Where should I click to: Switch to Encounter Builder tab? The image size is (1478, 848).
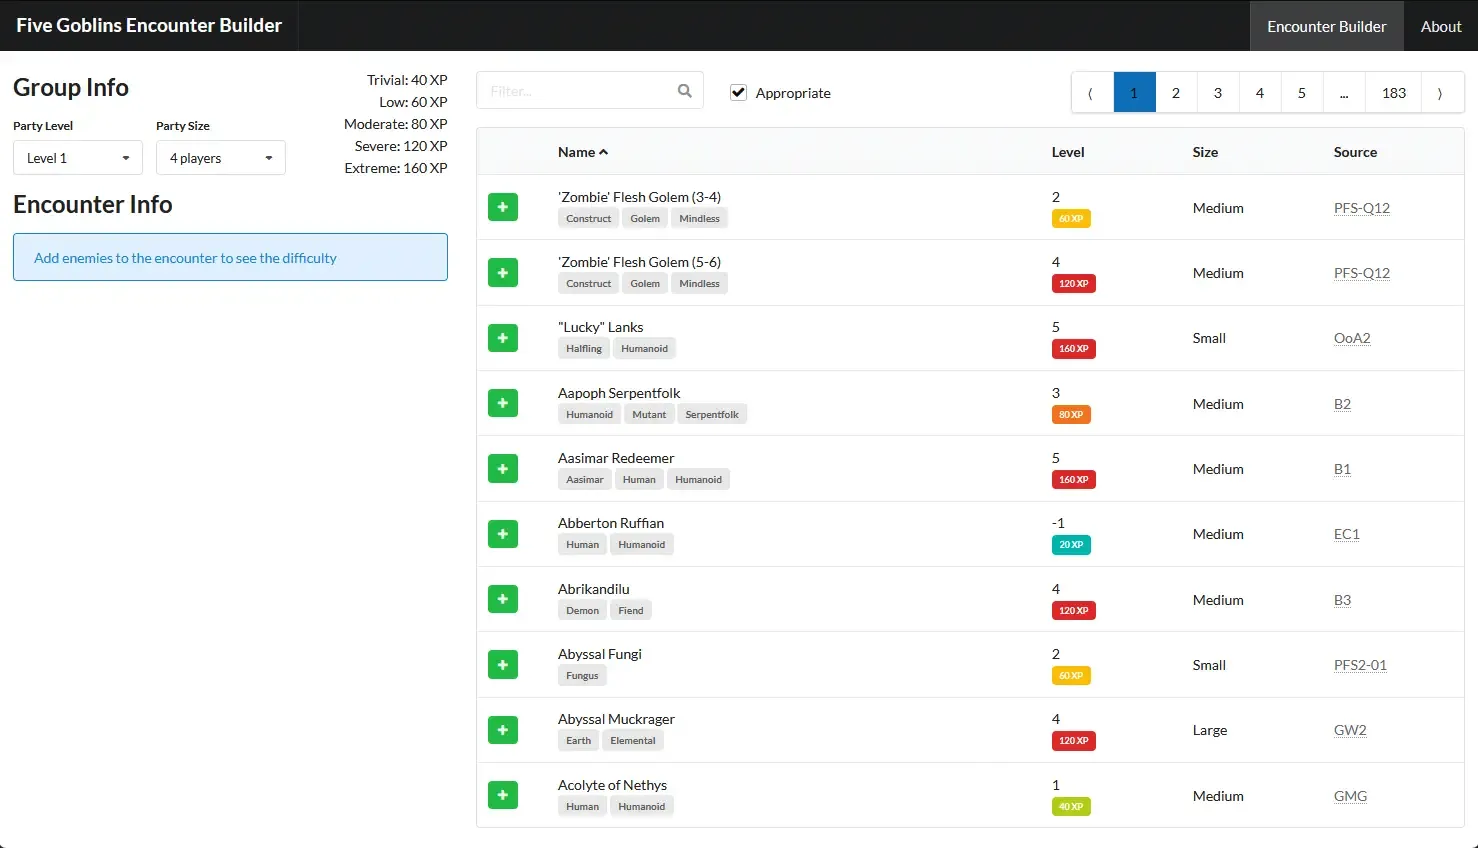(1326, 26)
